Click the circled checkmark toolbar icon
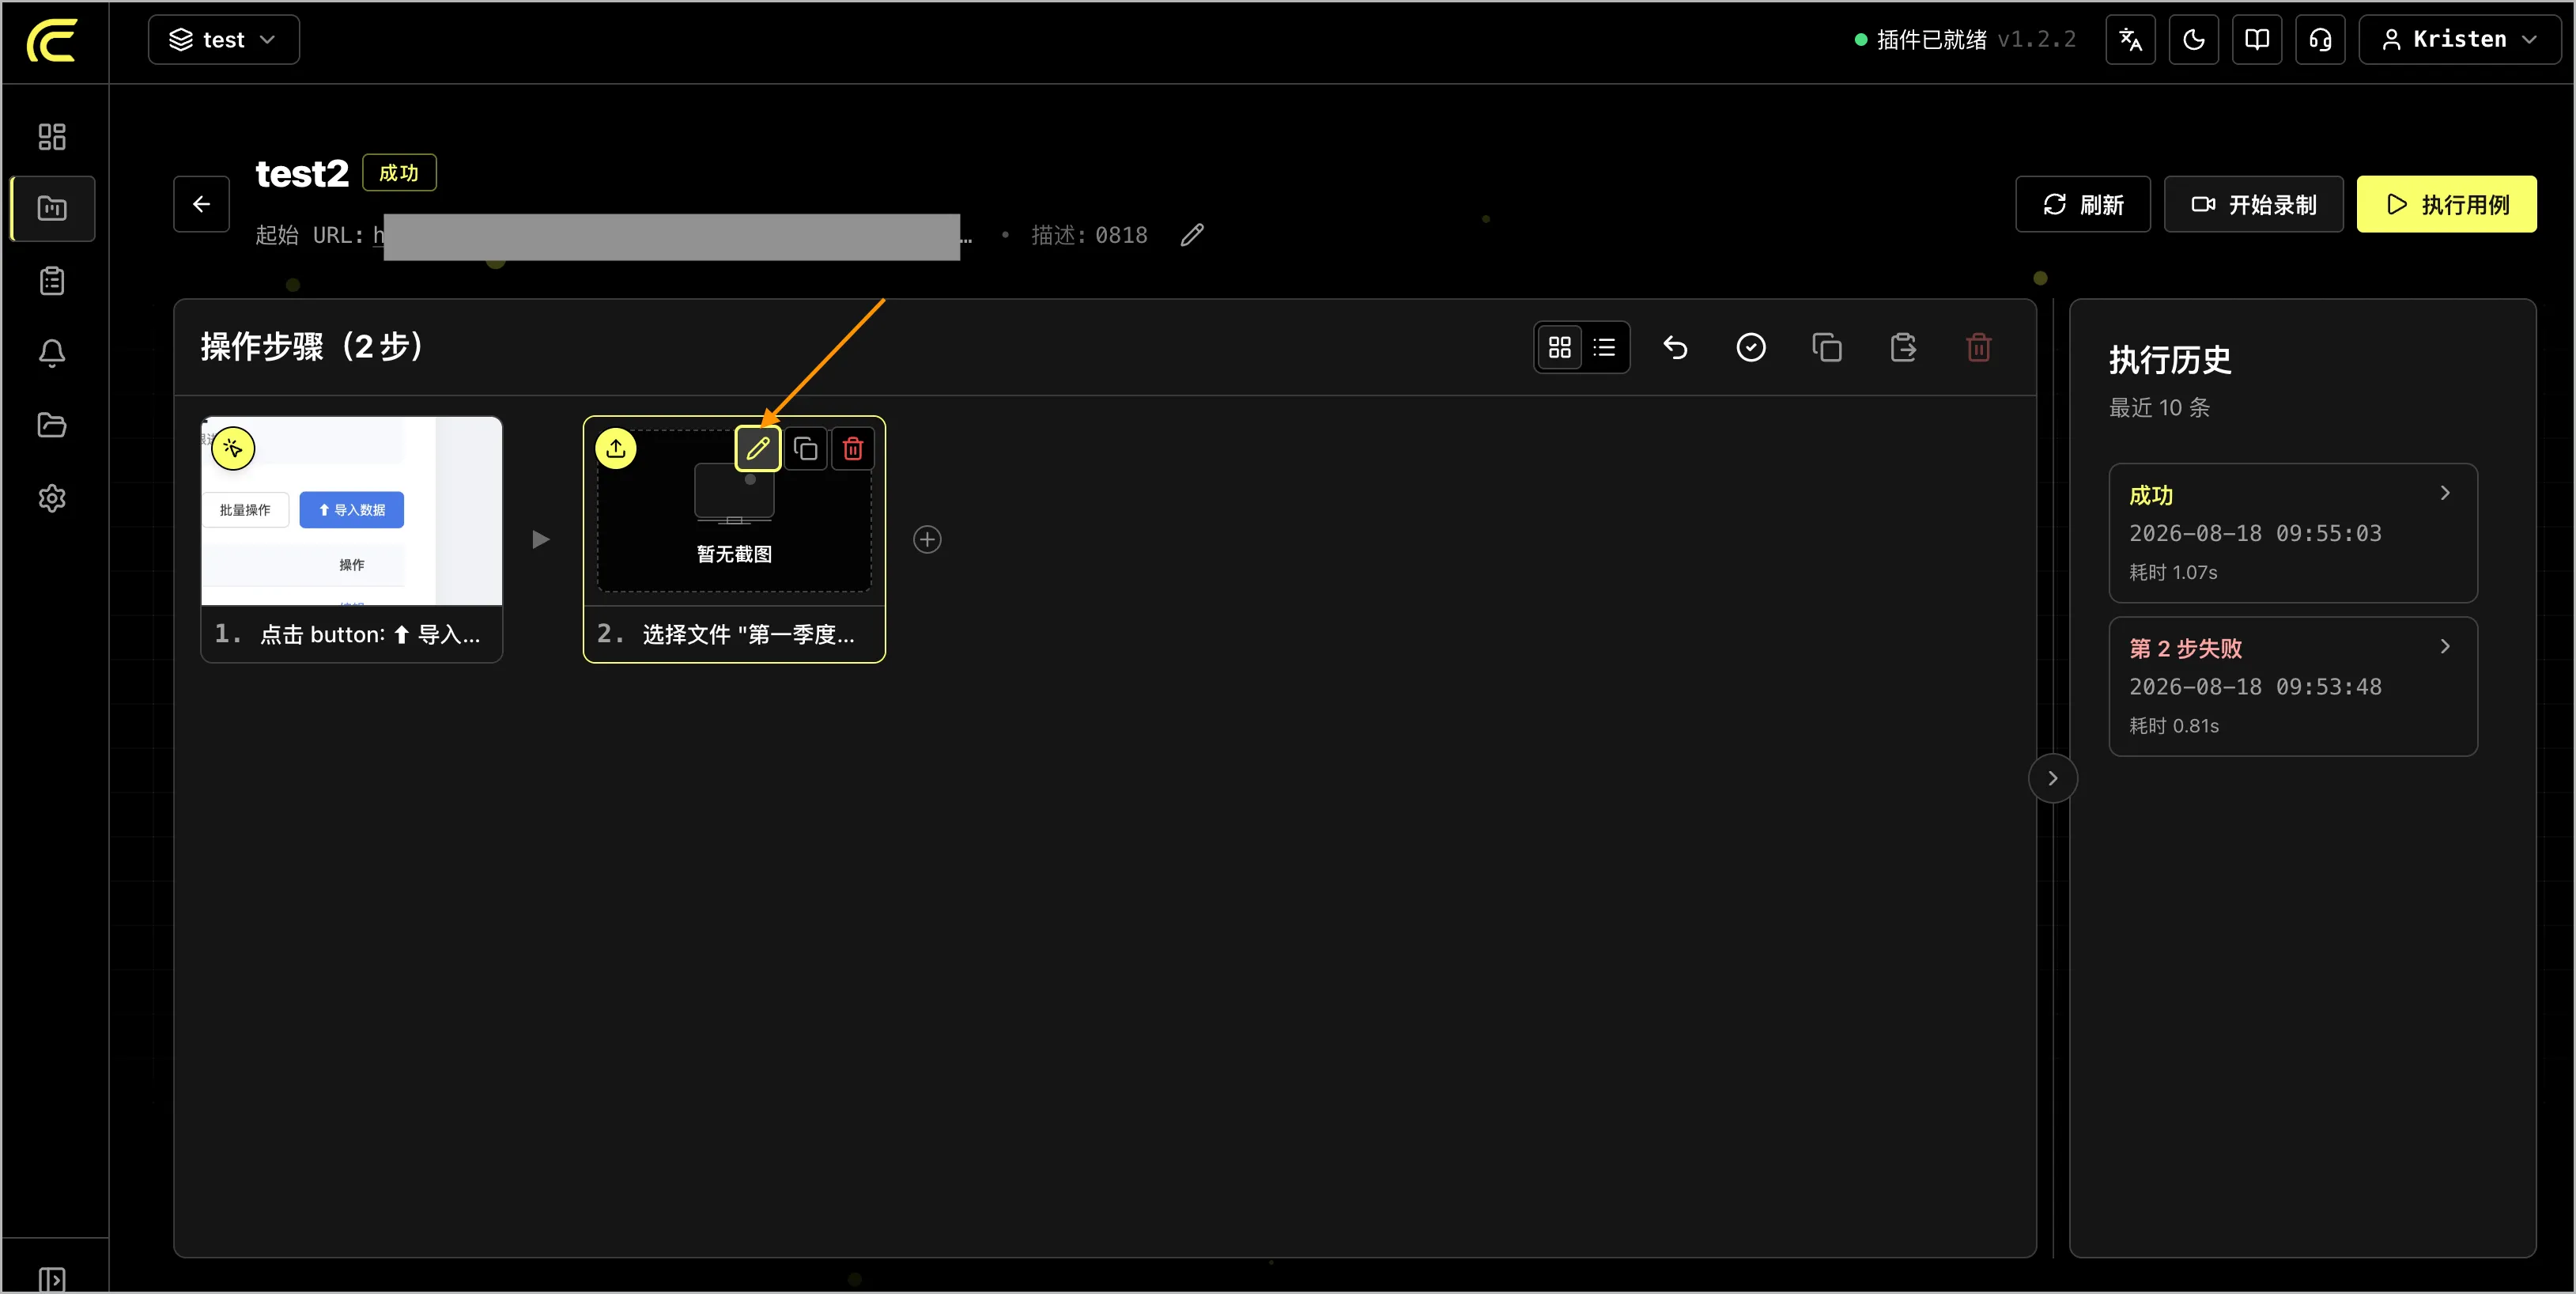 point(1751,347)
